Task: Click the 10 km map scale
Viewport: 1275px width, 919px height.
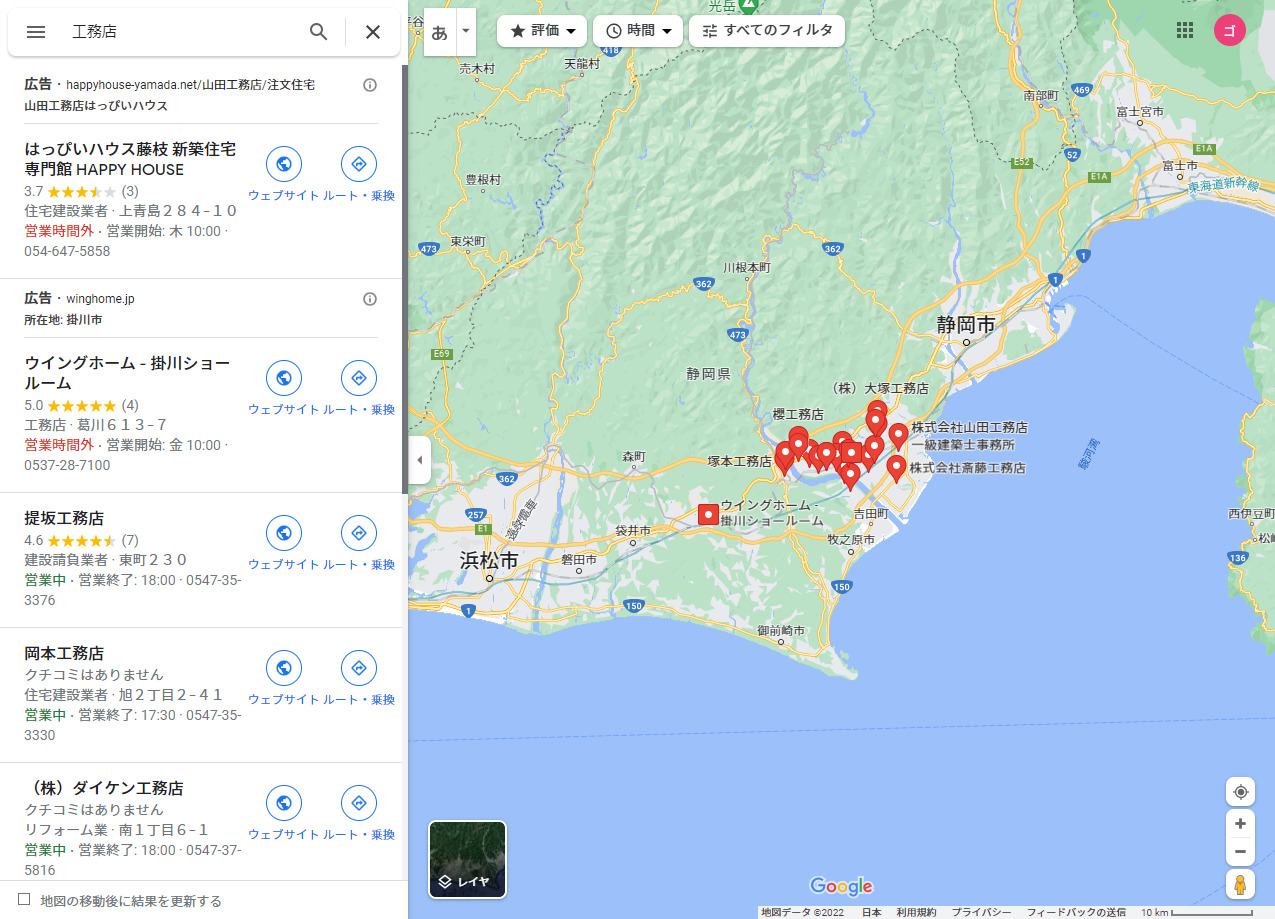Action: (x=1197, y=912)
